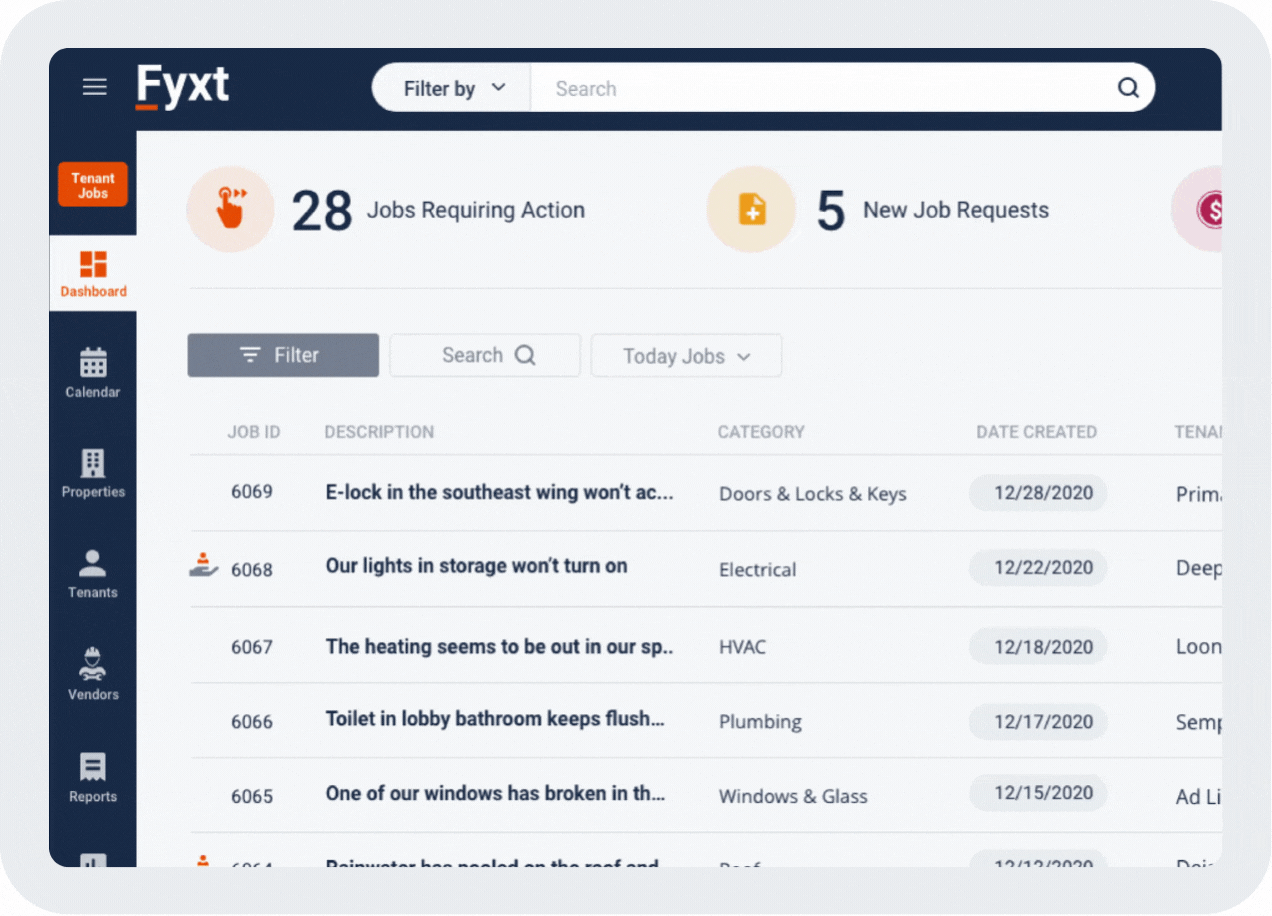
Task: Open the Vendors sidebar item
Action: [93, 674]
